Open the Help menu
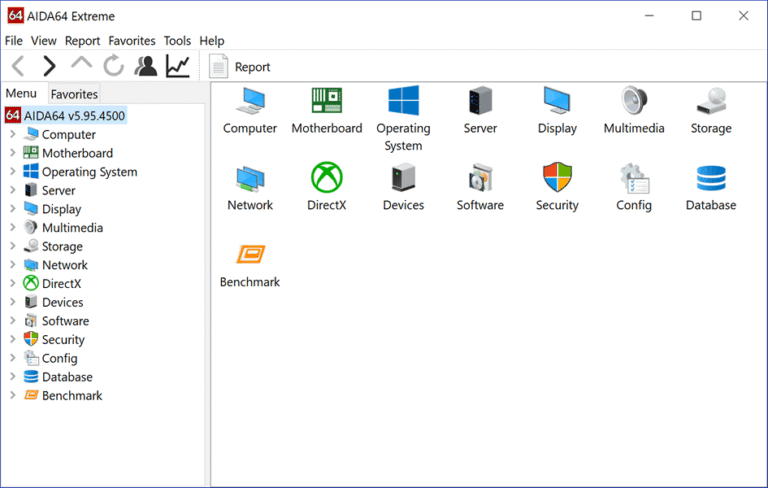The height and width of the screenshot is (488, 768). [212, 41]
